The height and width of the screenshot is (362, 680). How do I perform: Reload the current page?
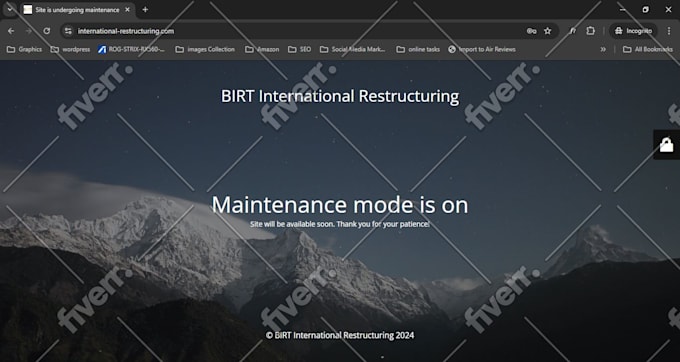[x=47, y=31]
